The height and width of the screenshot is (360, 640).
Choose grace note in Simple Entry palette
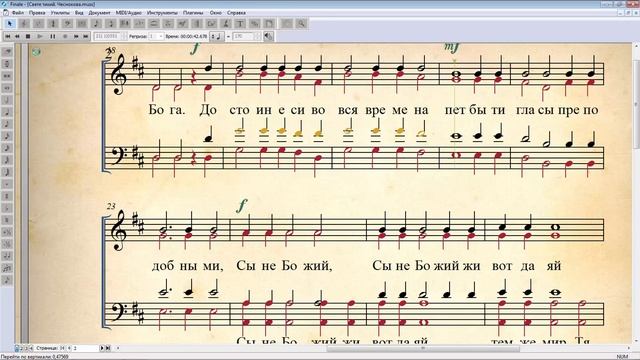click(x=7, y=280)
